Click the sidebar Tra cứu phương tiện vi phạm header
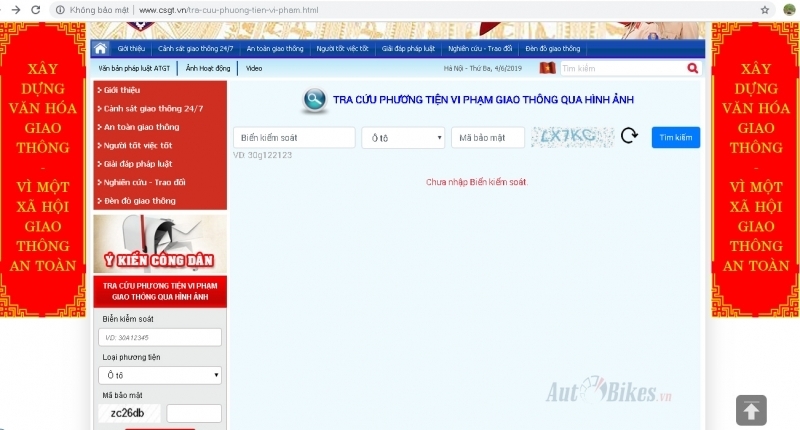800x430 pixels. click(160, 291)
